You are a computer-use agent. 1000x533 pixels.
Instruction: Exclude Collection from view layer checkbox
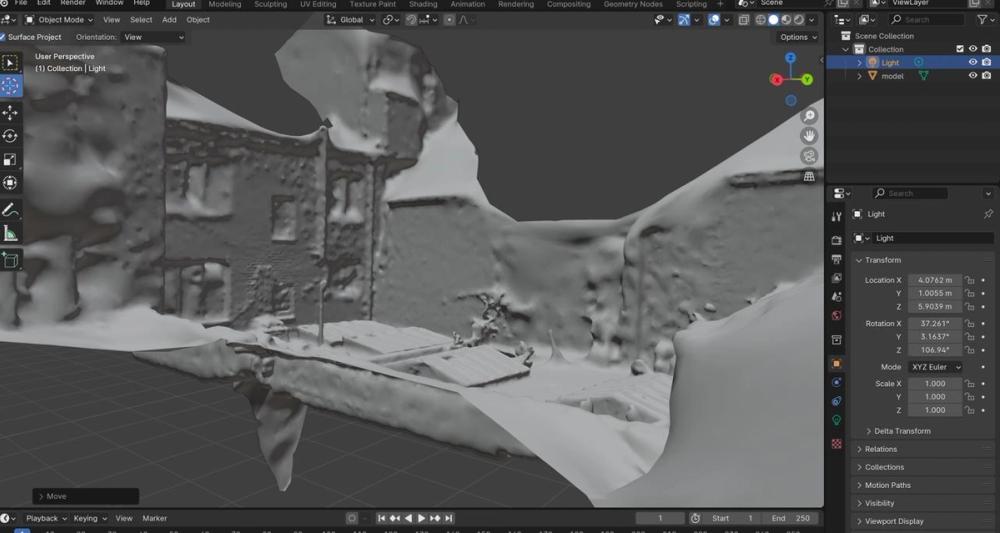[960, 49]
